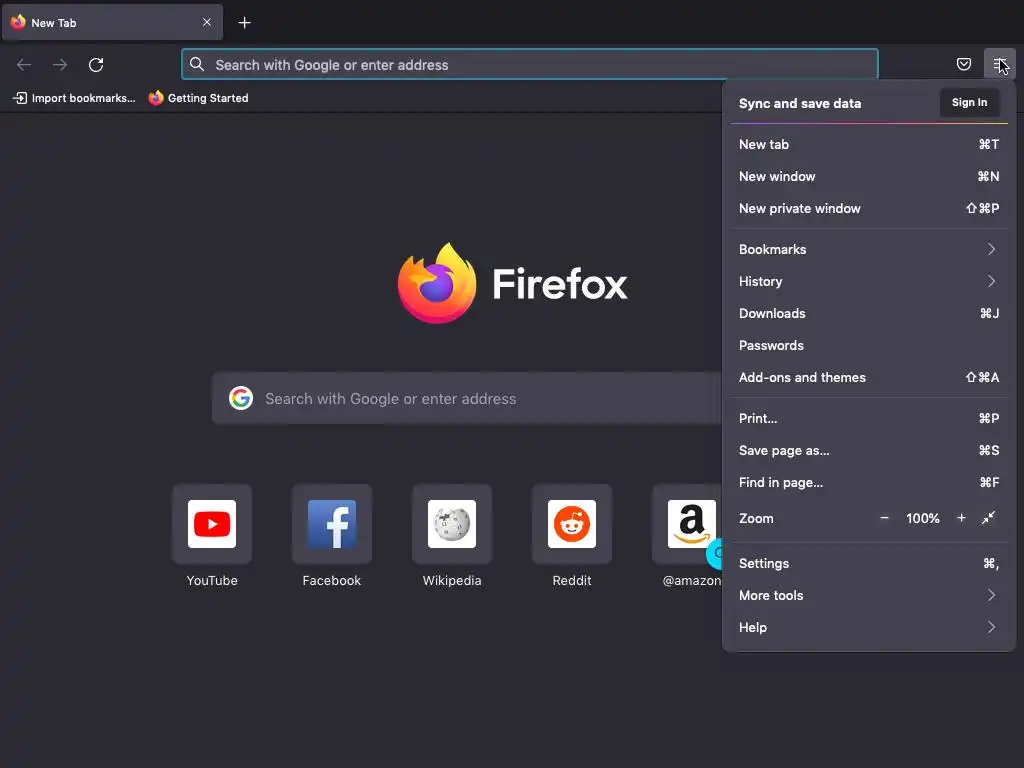The image size is (1024, 768).
Task: Click the Google logo in page search box
Action: 241,398
